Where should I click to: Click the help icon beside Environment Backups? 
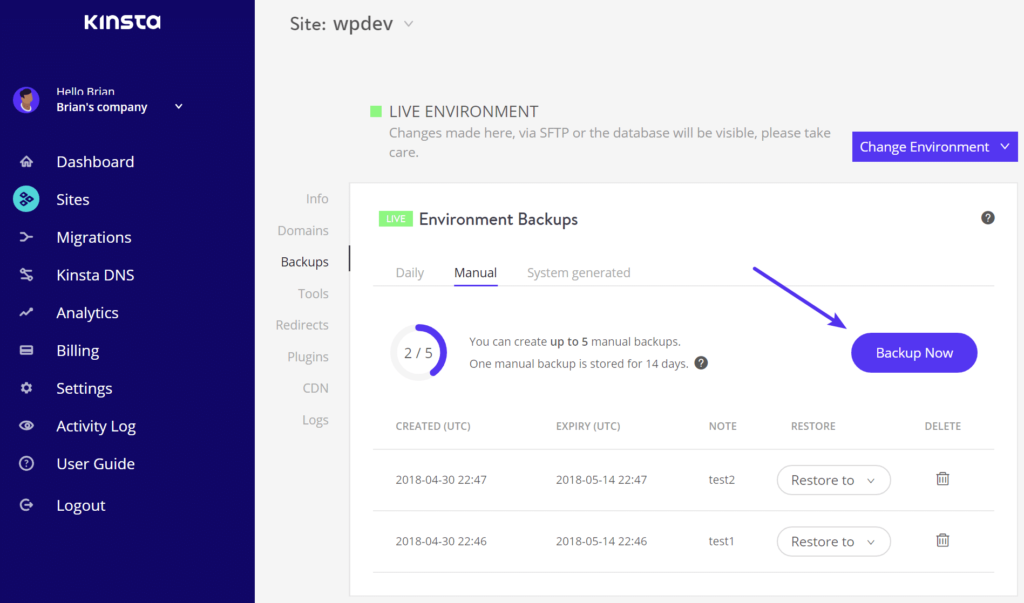(x=987, y=218)
